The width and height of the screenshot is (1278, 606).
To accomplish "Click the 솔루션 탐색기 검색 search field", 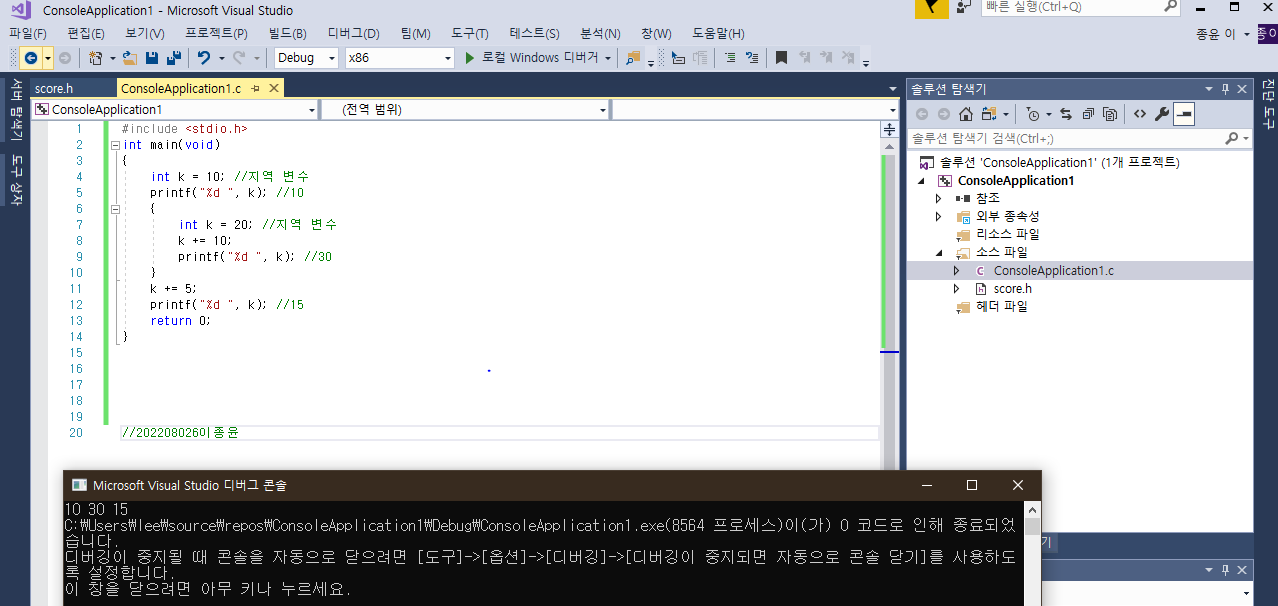I will (x=1080, y=138).
